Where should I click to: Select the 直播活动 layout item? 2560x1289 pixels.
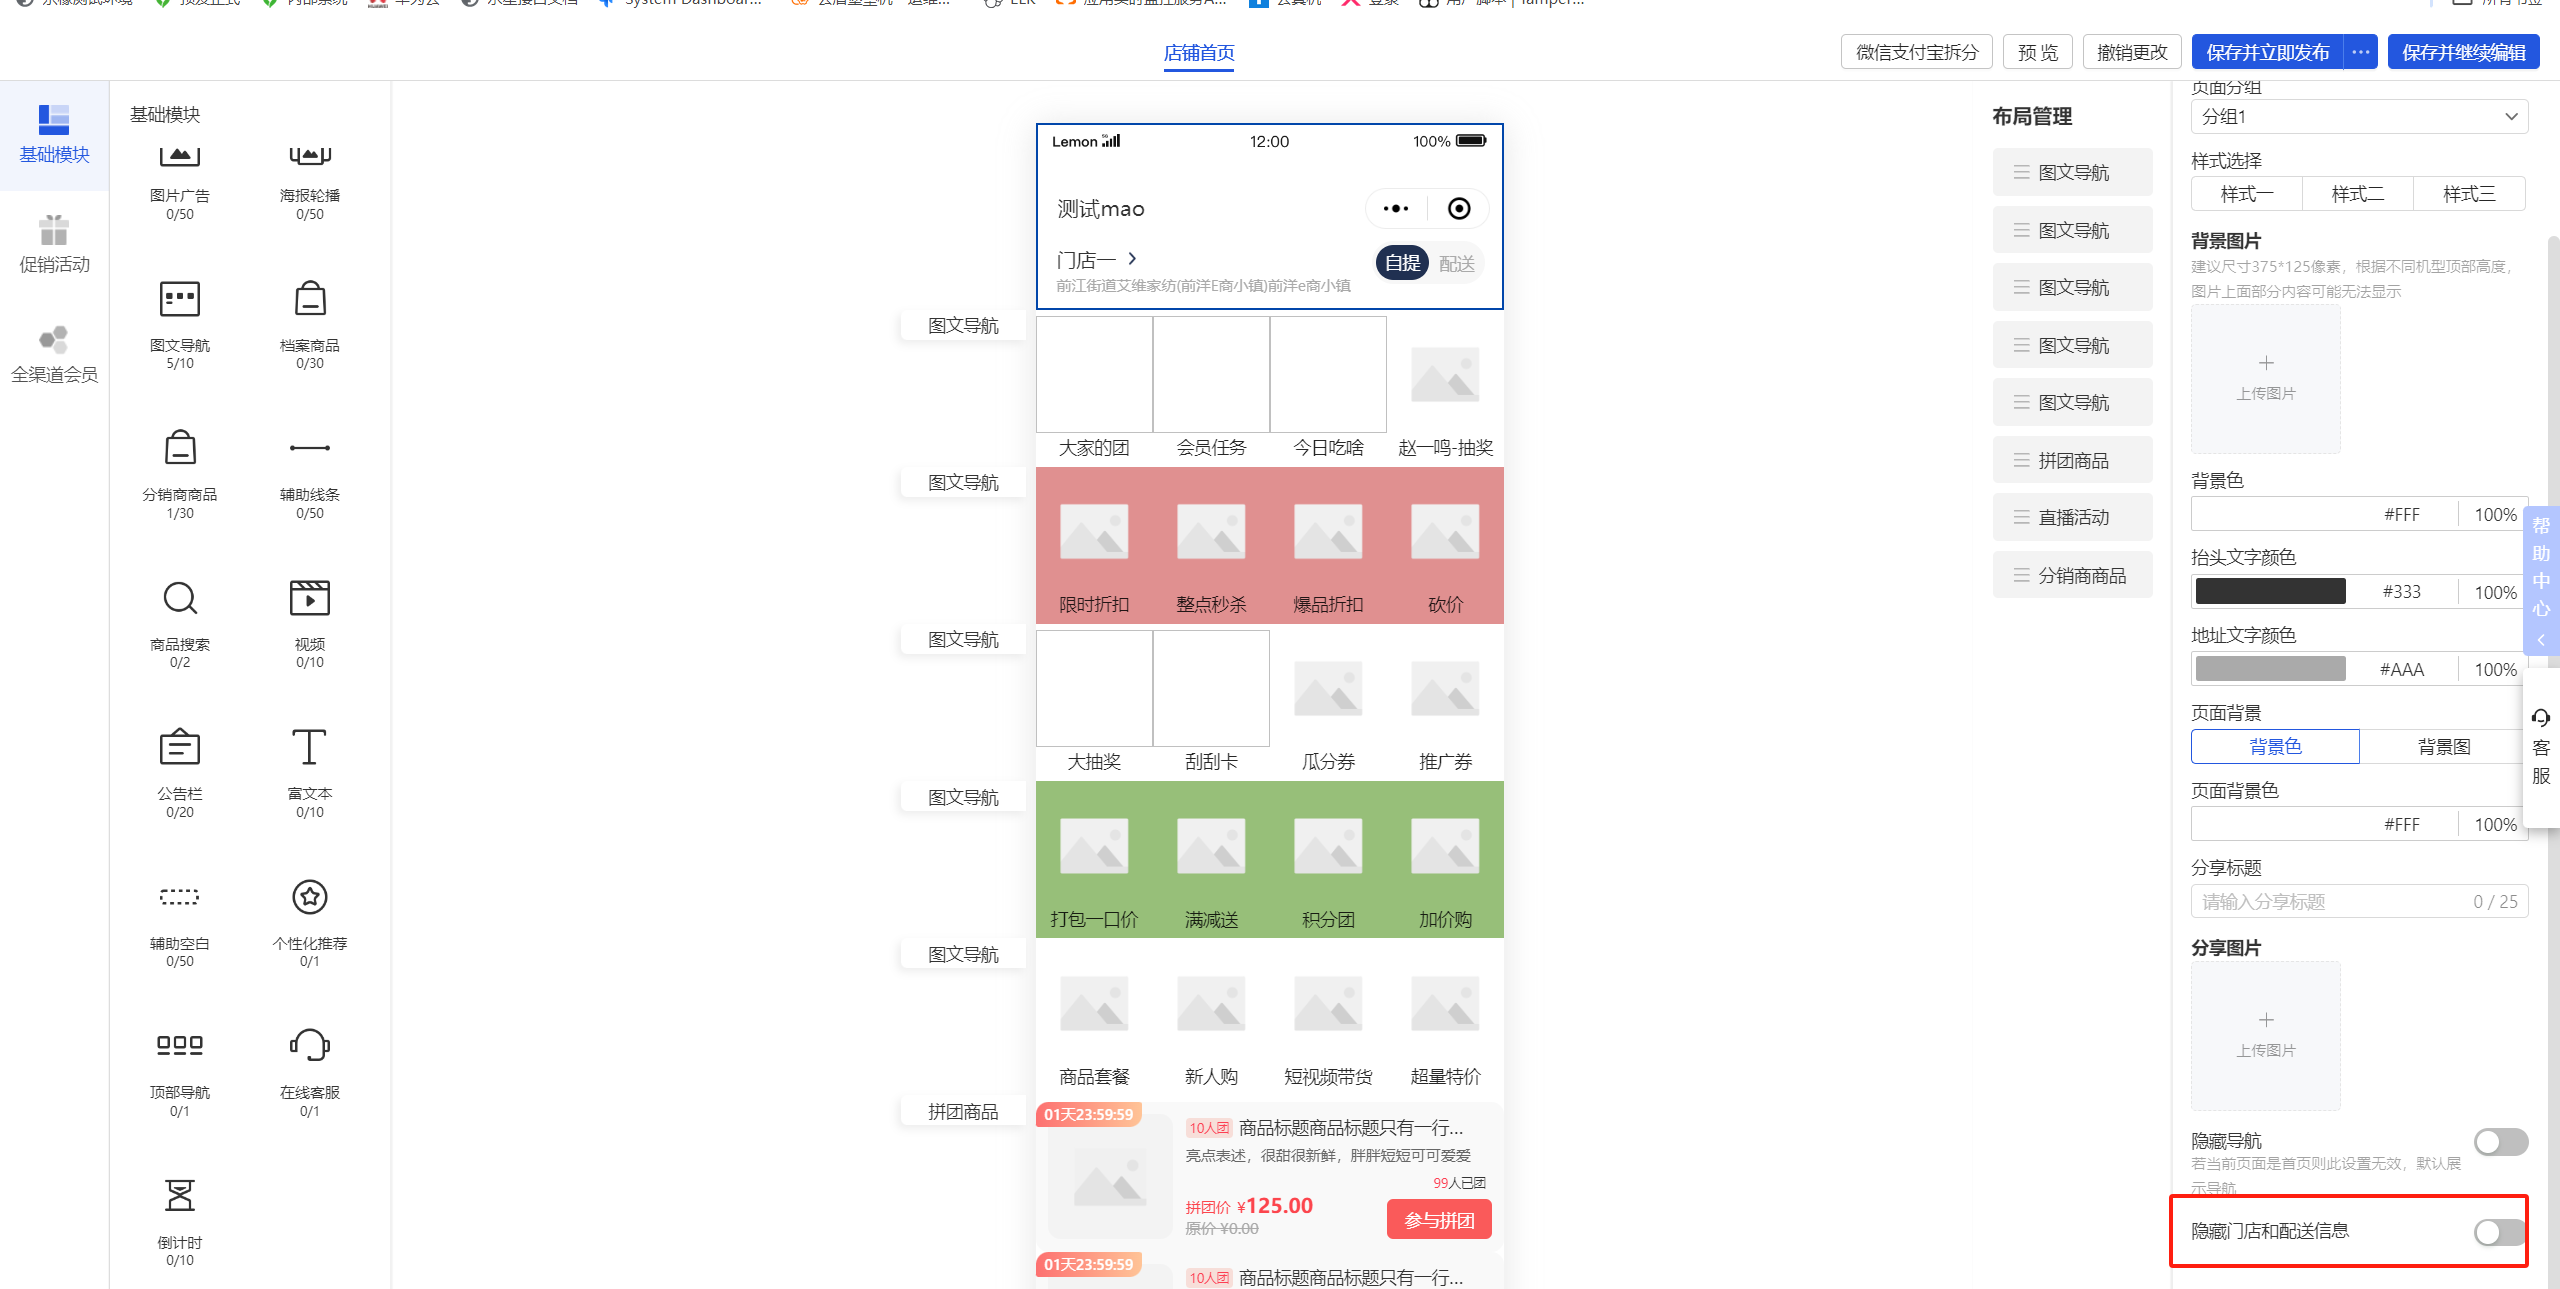point(2073,517)
